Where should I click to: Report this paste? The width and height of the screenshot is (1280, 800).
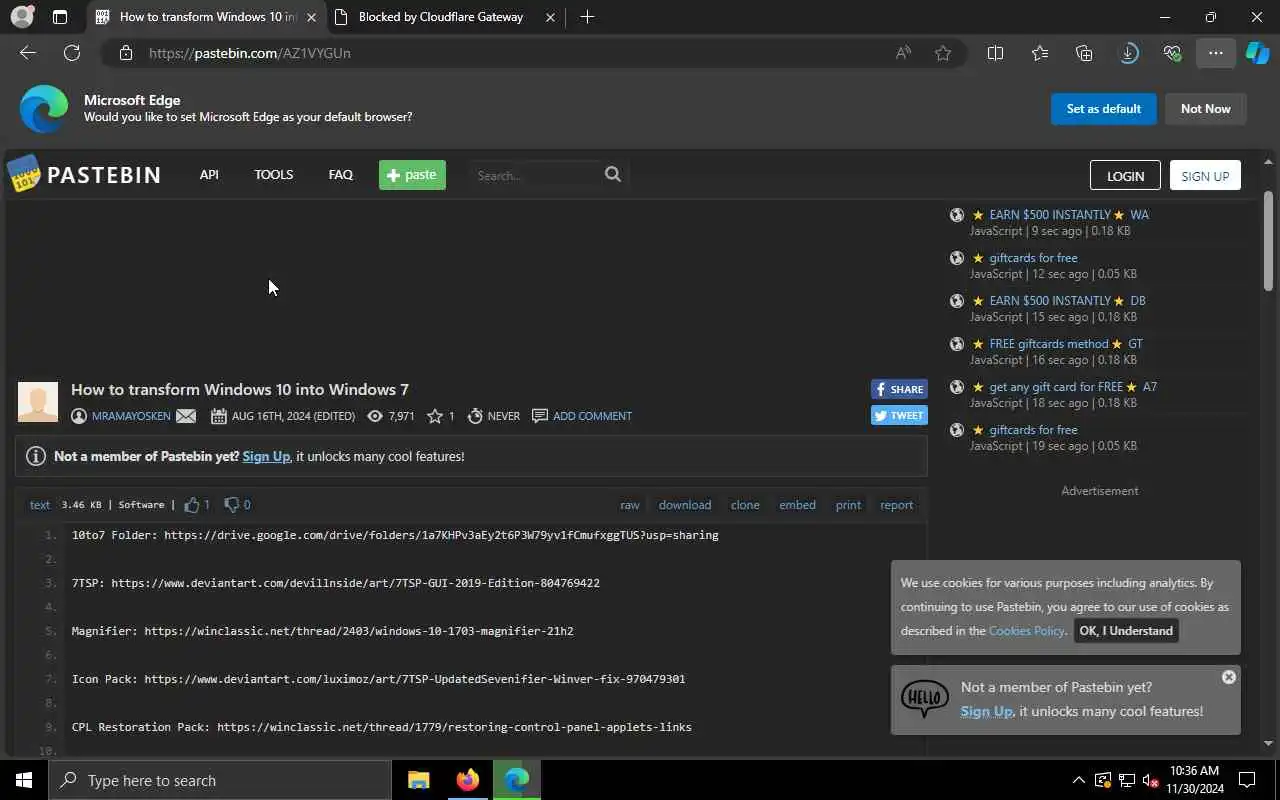click(896, 505)
